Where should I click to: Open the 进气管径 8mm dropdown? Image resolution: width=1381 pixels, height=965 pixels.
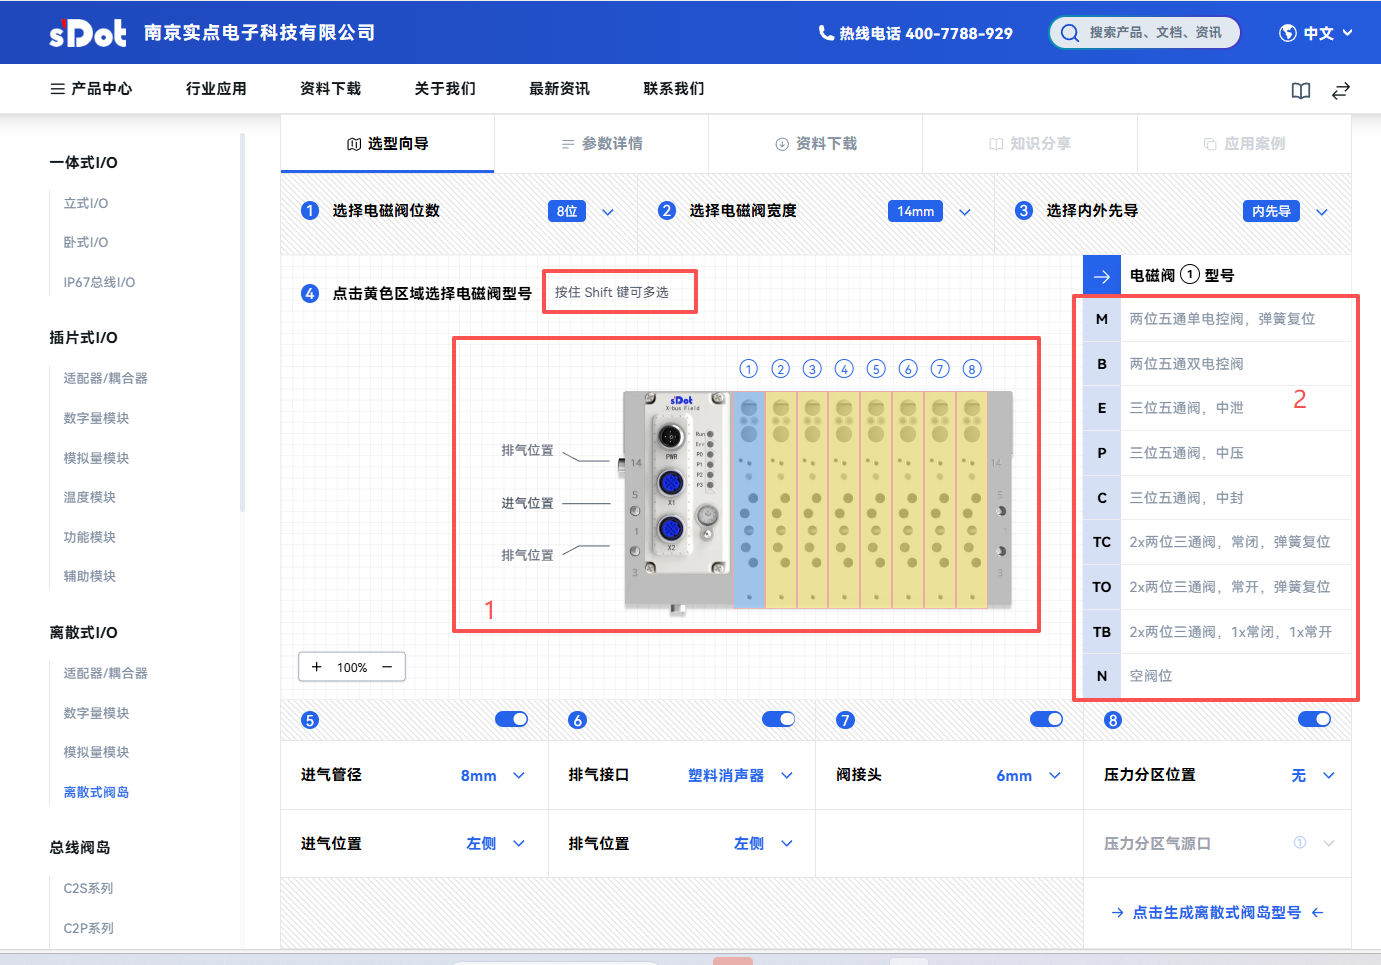tap(519, 776)
